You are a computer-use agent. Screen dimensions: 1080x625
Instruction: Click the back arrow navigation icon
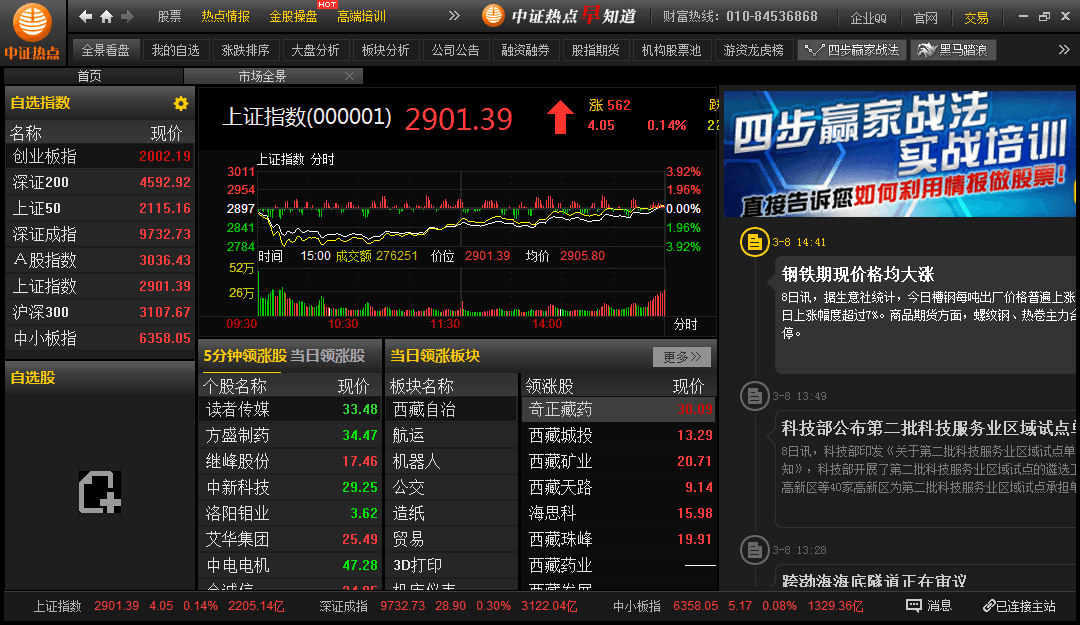pos(86,17)
